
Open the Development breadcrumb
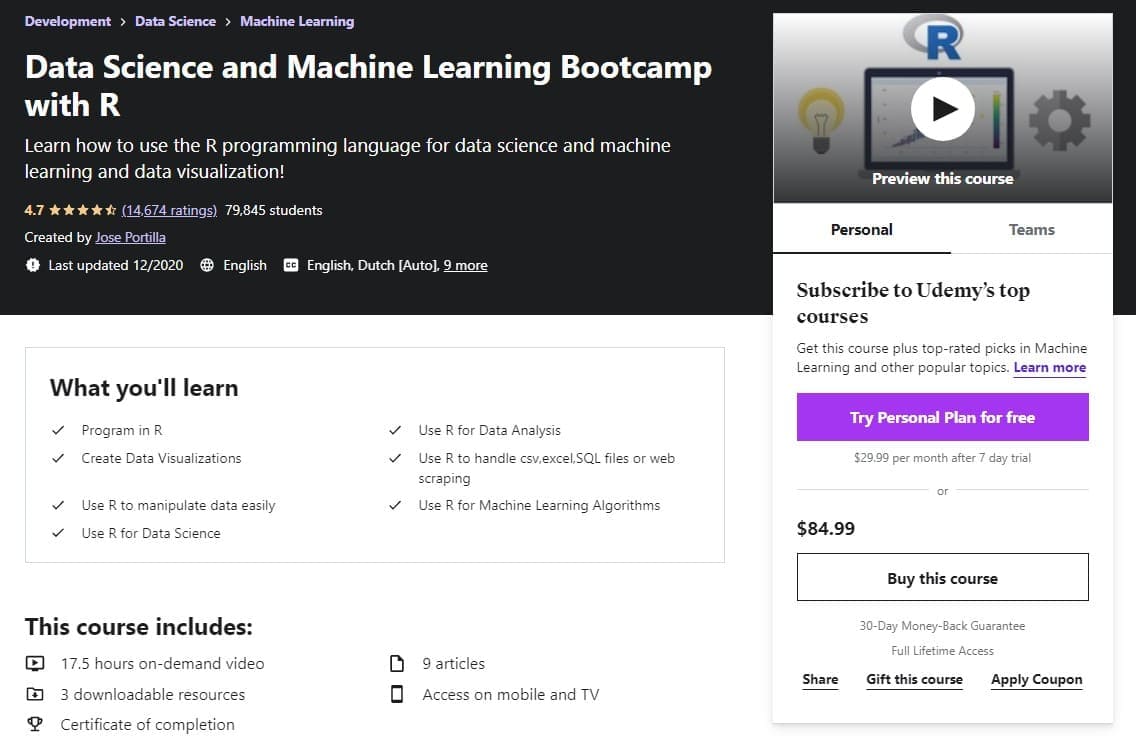point(67,22)
